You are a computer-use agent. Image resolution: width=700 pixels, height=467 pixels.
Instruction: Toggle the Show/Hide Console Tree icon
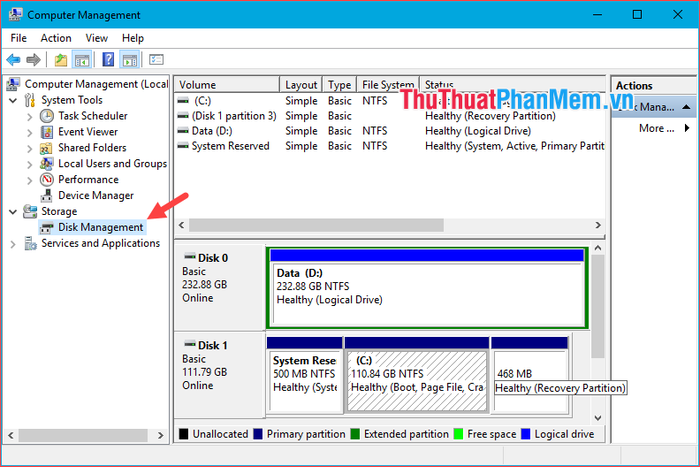[82, 59]
